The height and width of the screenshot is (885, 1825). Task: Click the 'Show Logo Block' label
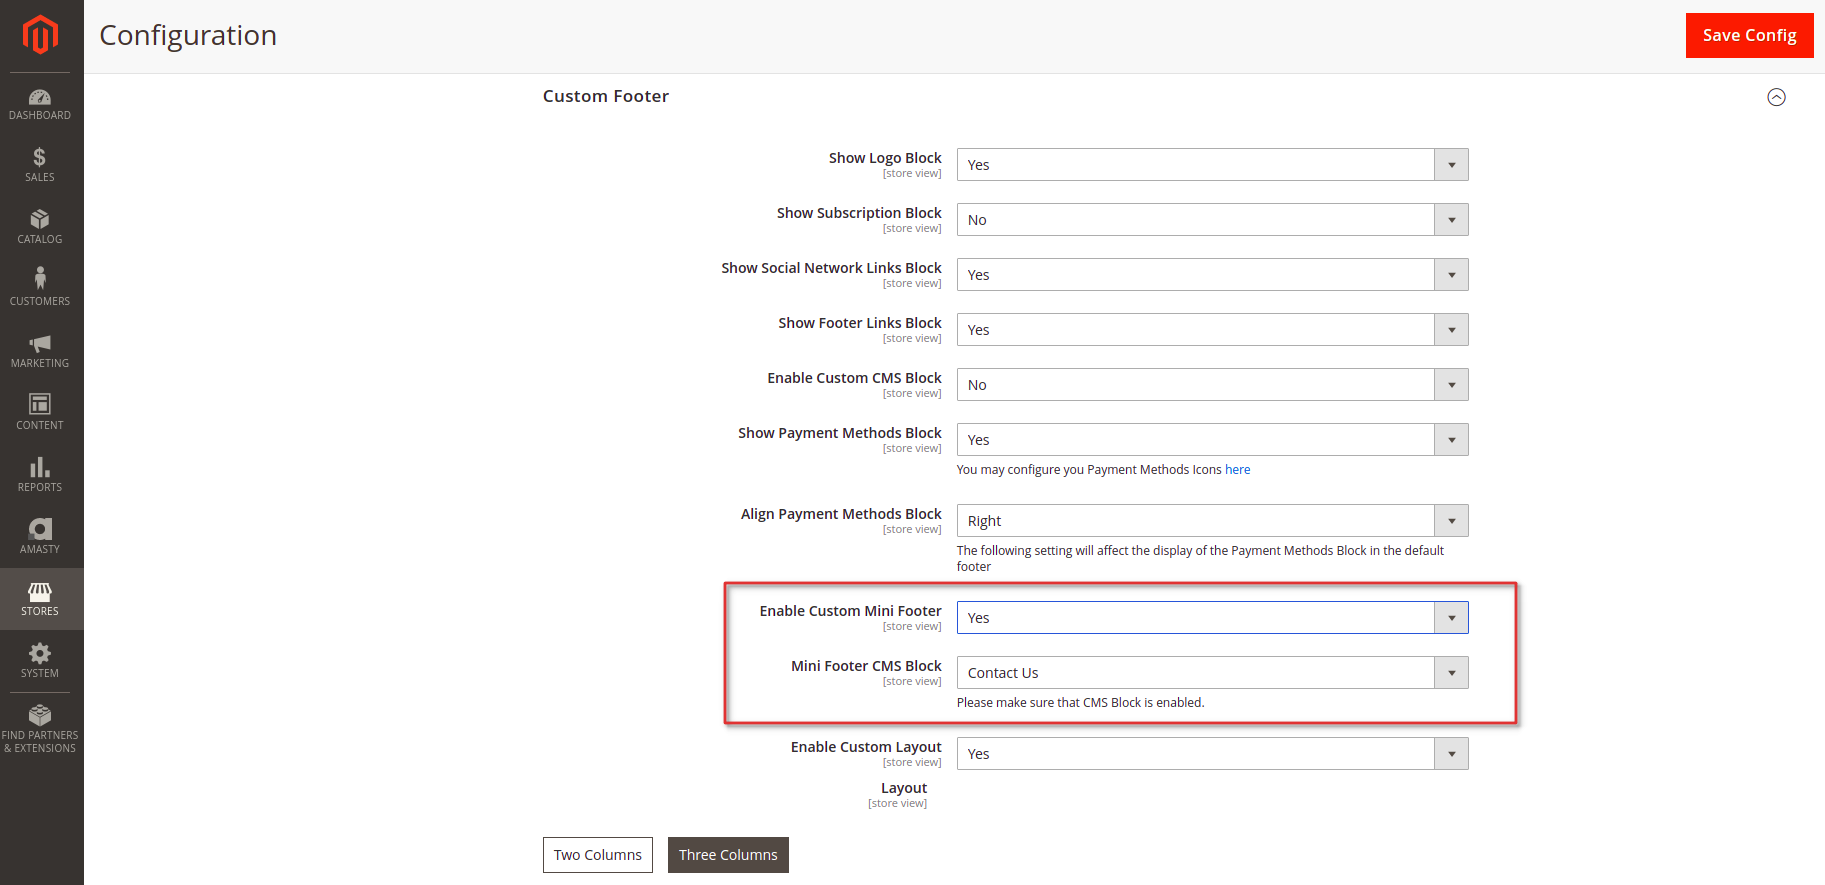pos(885,158)
